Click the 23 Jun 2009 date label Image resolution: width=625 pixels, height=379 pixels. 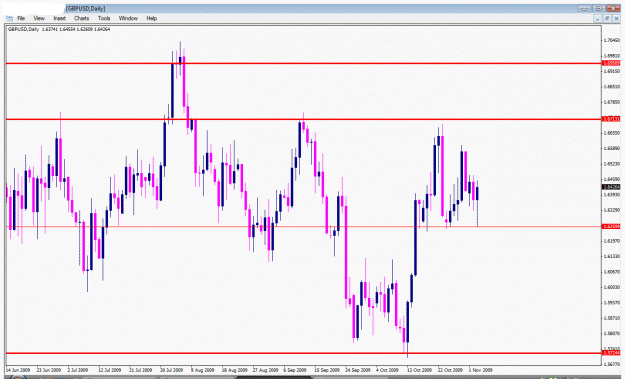[x=49, y=370]
